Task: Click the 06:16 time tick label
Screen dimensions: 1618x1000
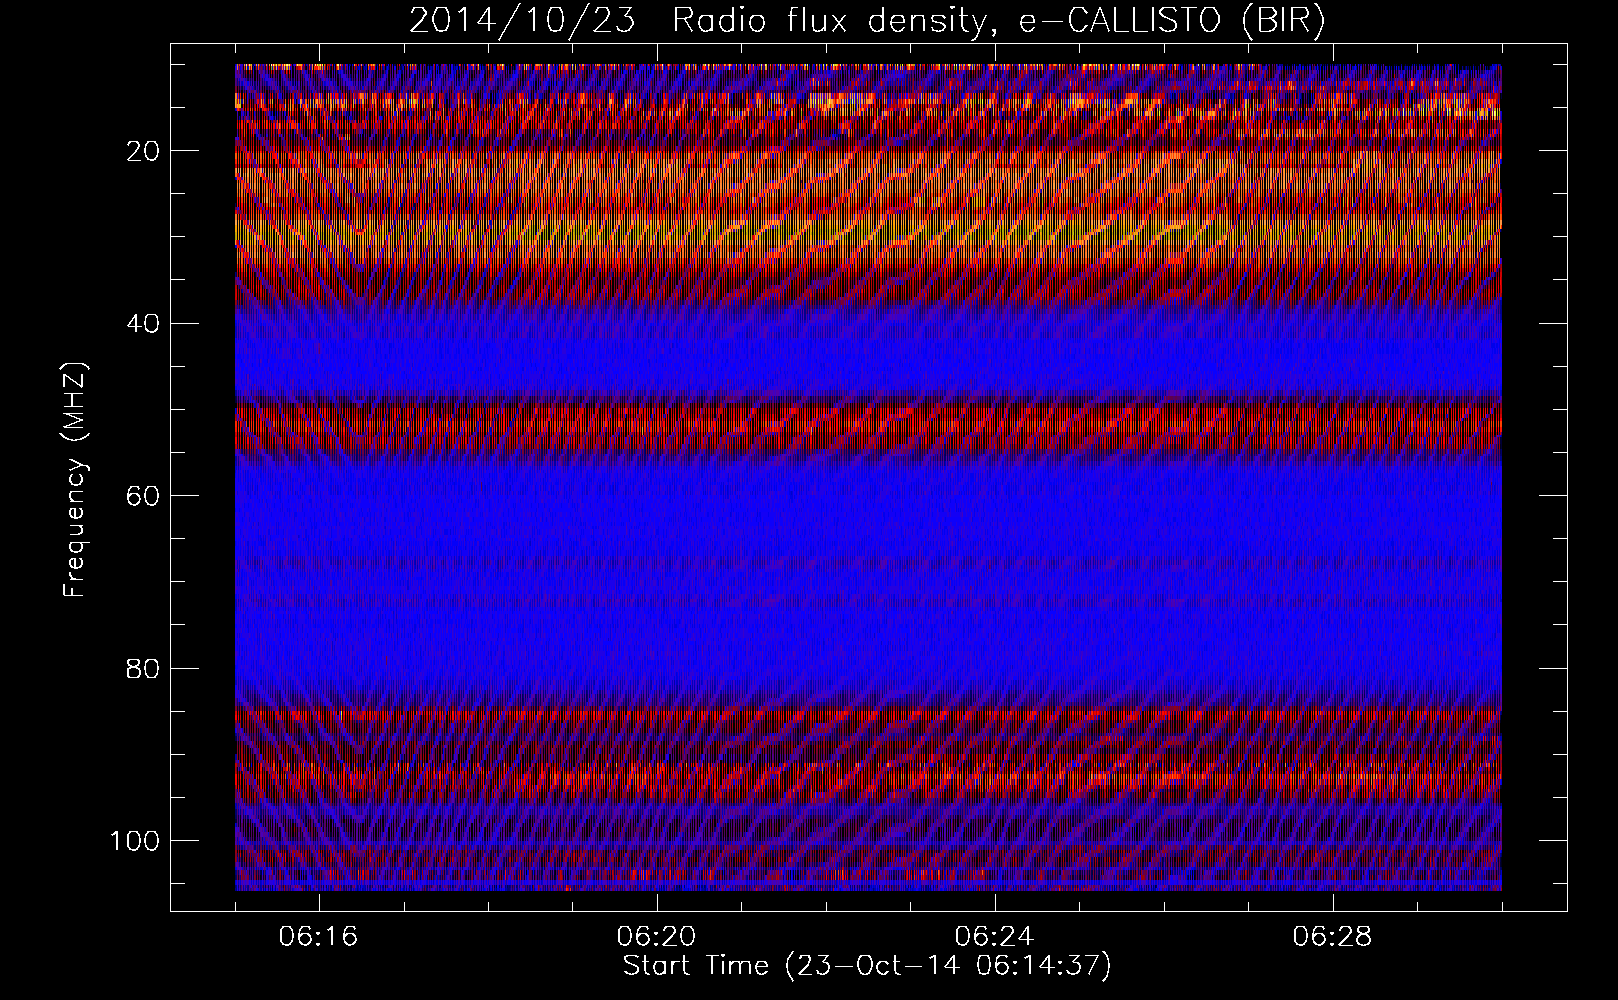Action: coord(320,937)
